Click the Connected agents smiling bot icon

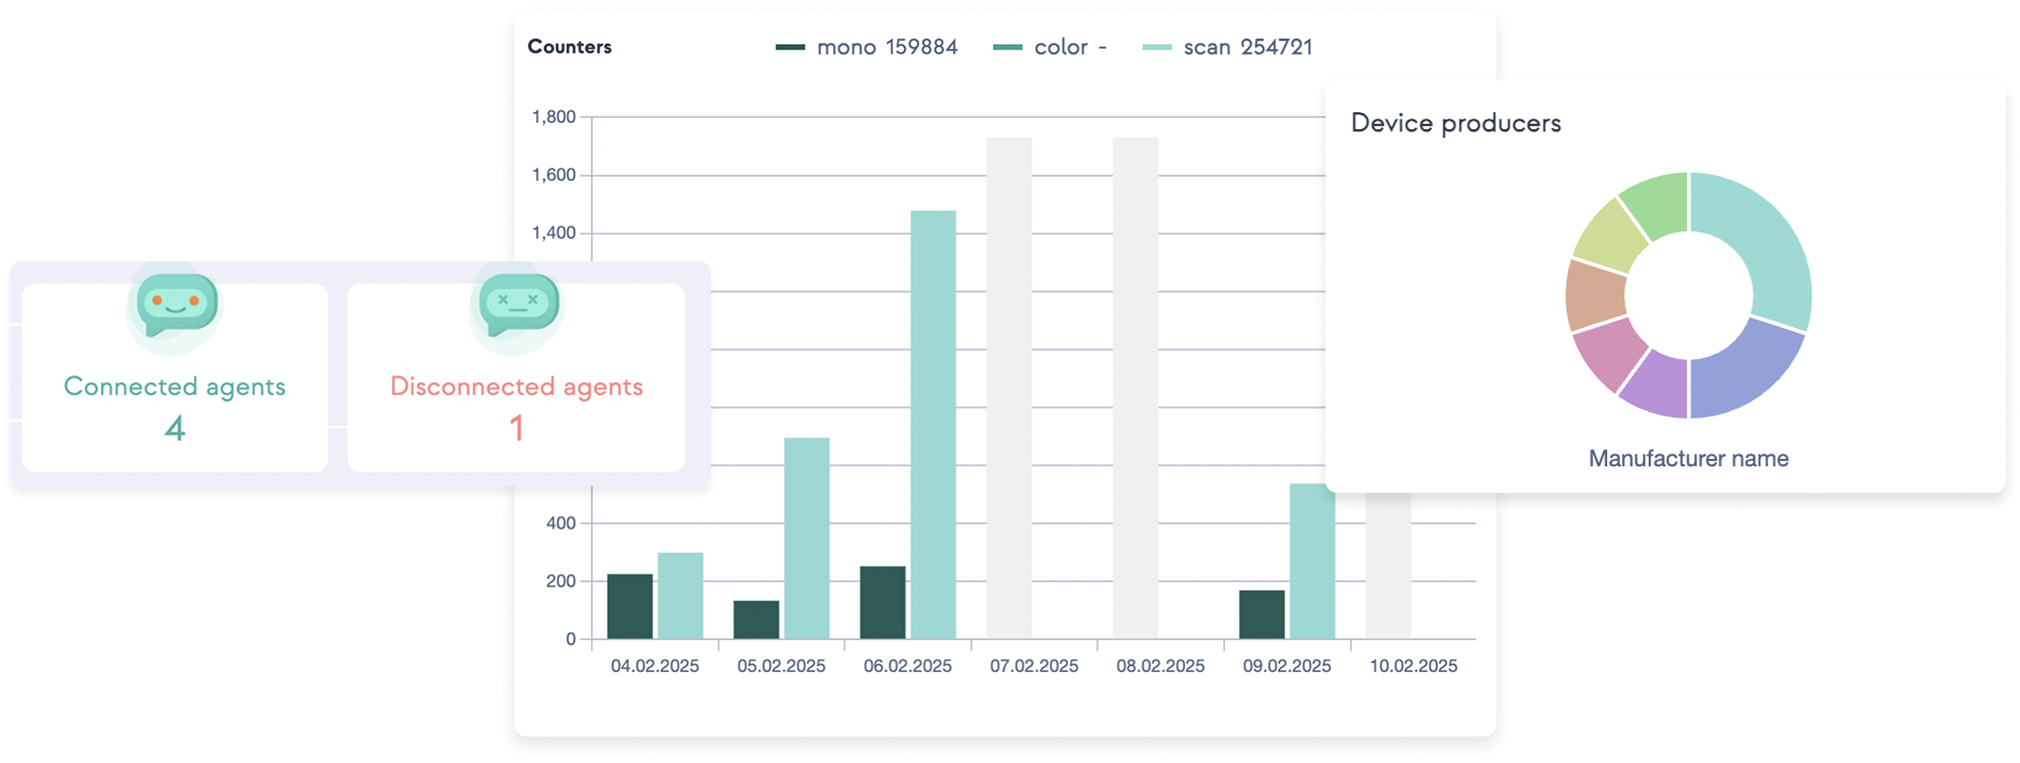177,304
